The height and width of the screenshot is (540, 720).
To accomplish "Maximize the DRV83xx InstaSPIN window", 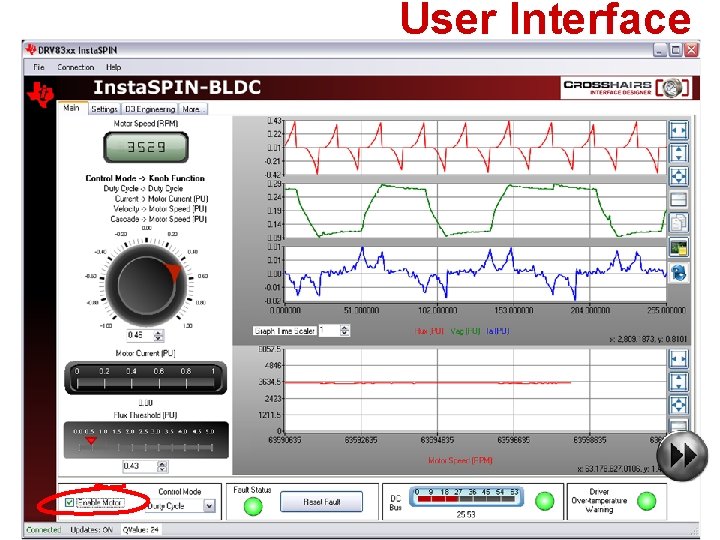I will tap(675, 50).
